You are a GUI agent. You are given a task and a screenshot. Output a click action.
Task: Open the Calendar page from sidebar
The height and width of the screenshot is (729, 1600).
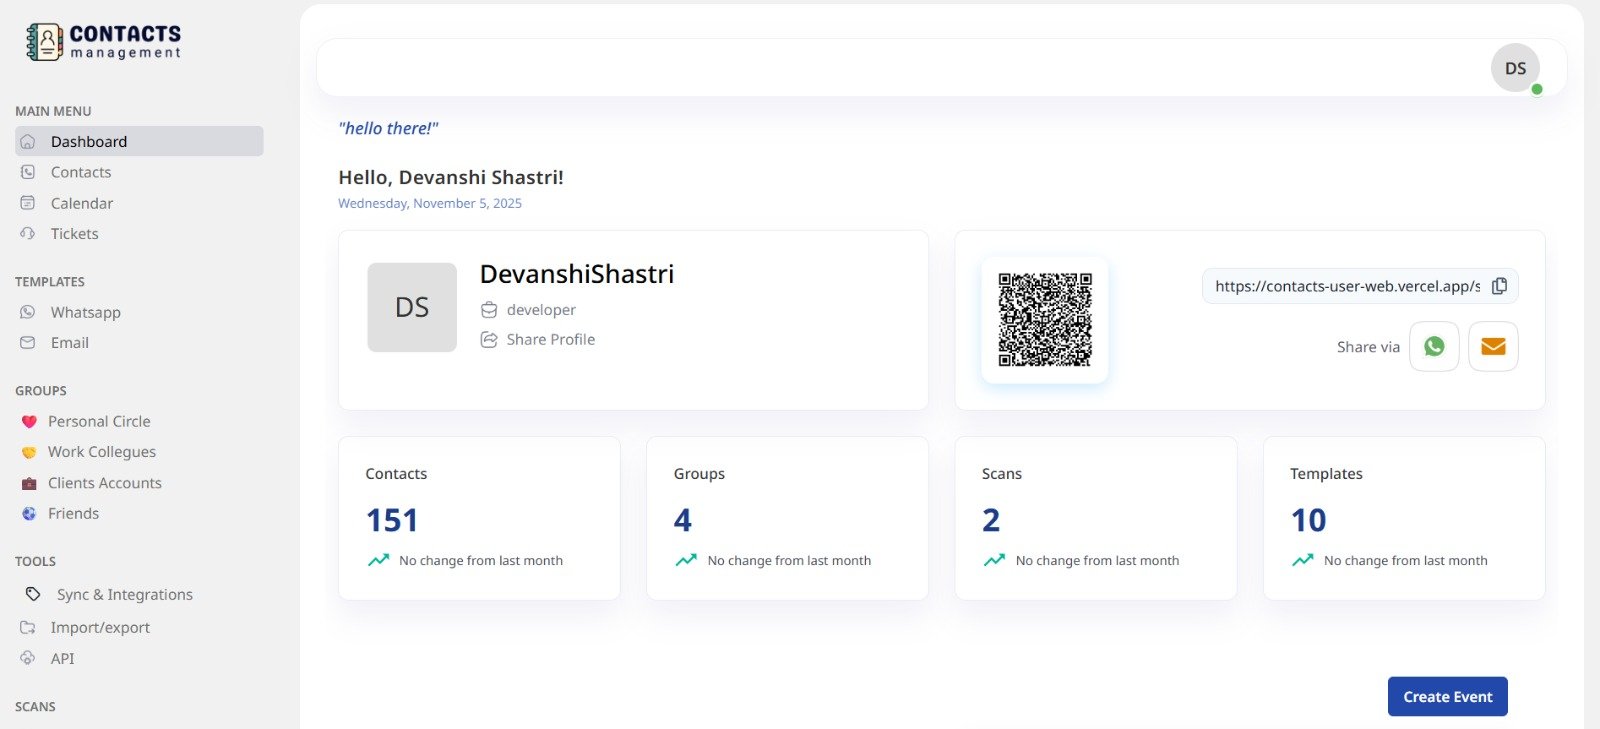[x=82, y=203]
